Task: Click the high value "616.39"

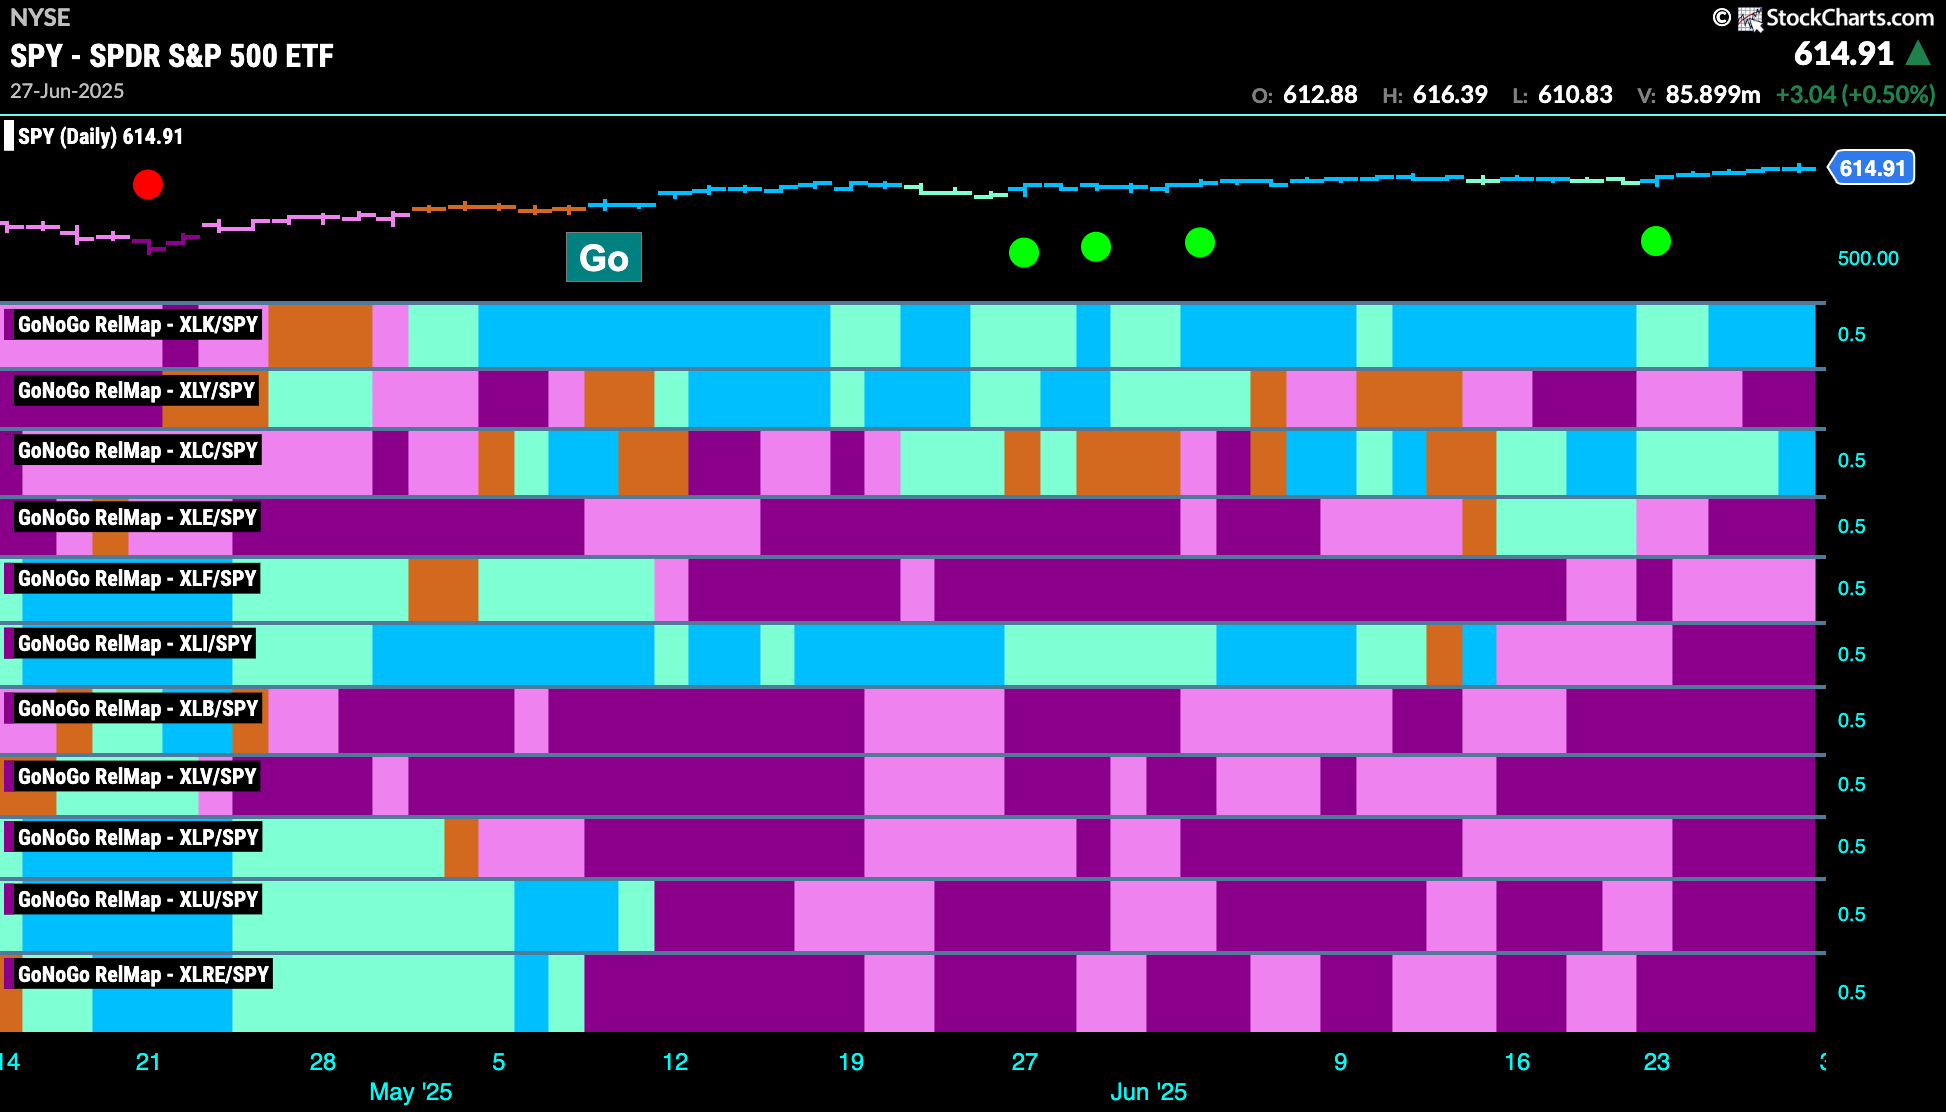Action: pos(1450,95)
